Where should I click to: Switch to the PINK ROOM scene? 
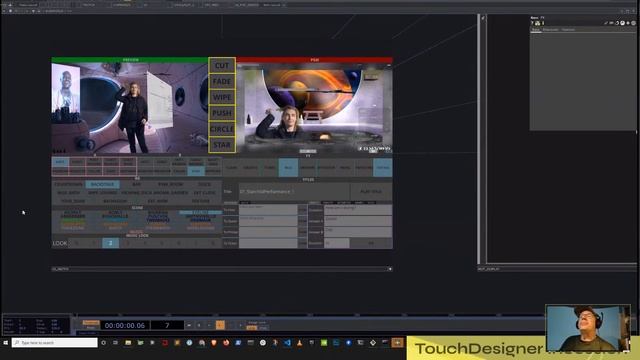coord(171,184)
